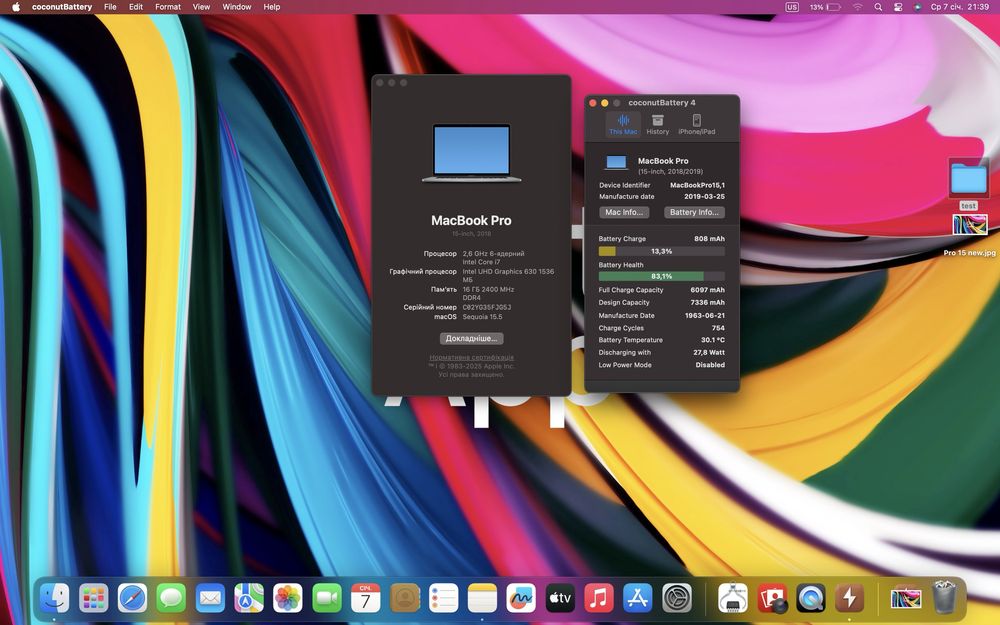
Task: Launch FaceTime from the Dock
Action: click(327, 598)
